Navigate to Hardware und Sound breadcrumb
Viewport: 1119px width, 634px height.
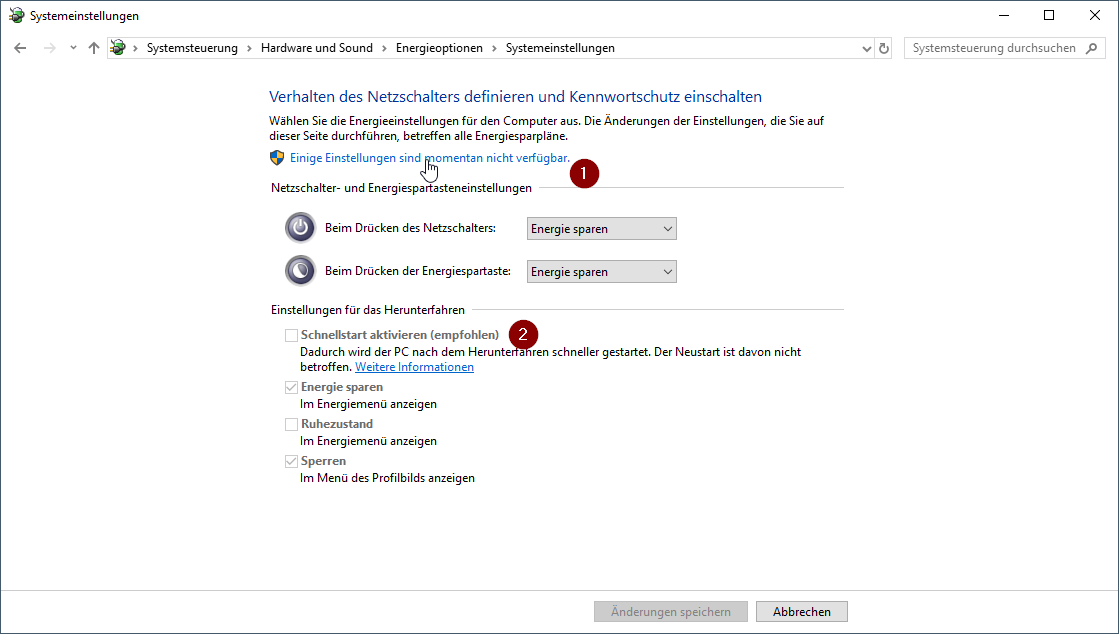(317, 48)
